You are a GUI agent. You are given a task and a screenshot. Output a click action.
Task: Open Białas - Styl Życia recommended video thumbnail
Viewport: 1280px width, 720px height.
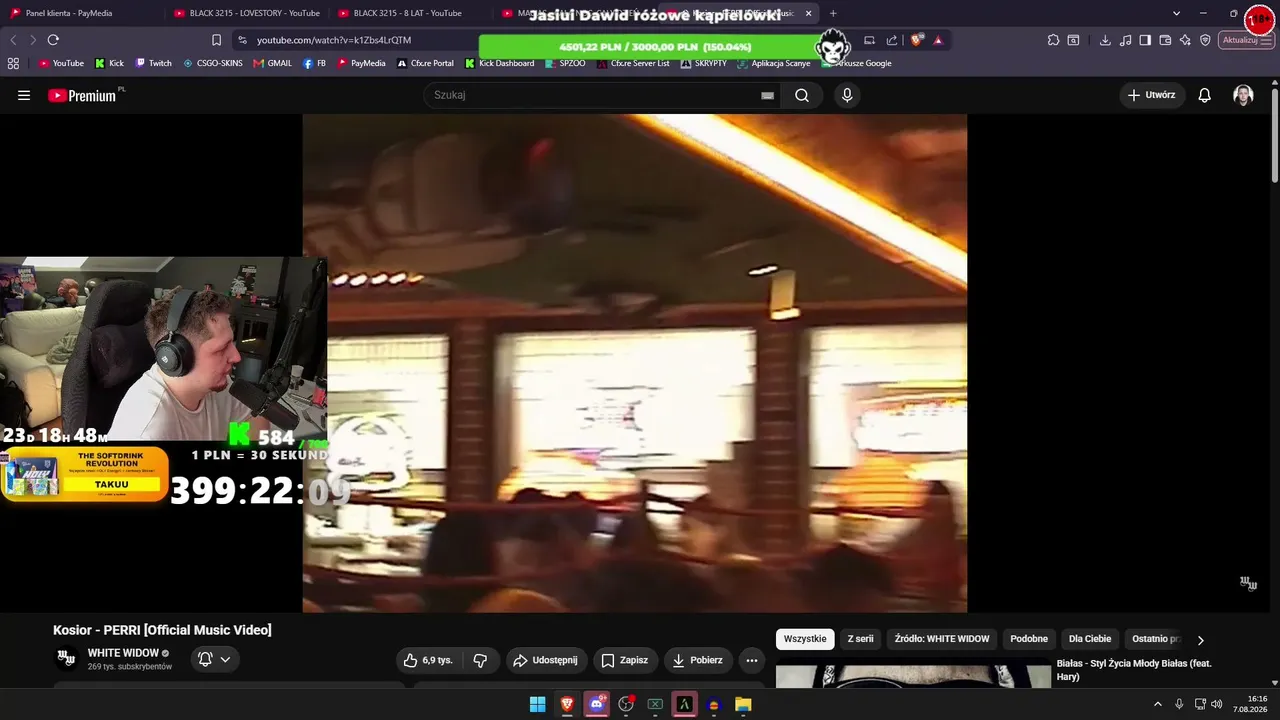[x=913, y=677]
